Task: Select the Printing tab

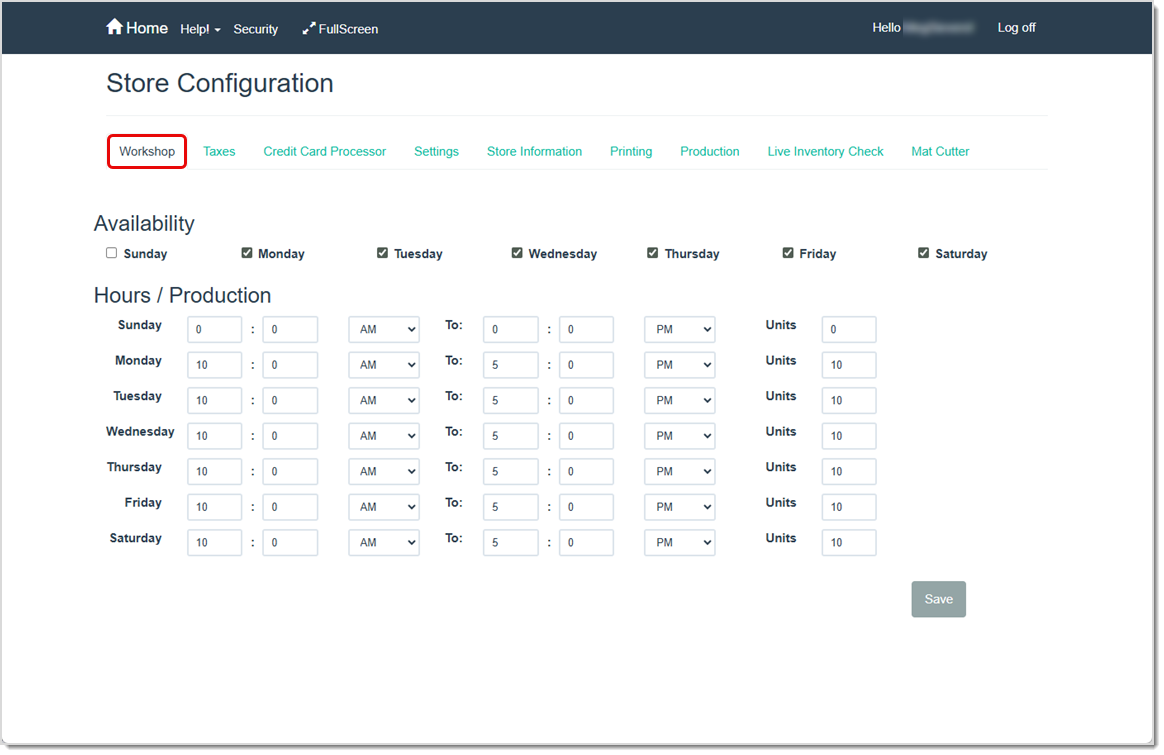Action: click(631, 151)
